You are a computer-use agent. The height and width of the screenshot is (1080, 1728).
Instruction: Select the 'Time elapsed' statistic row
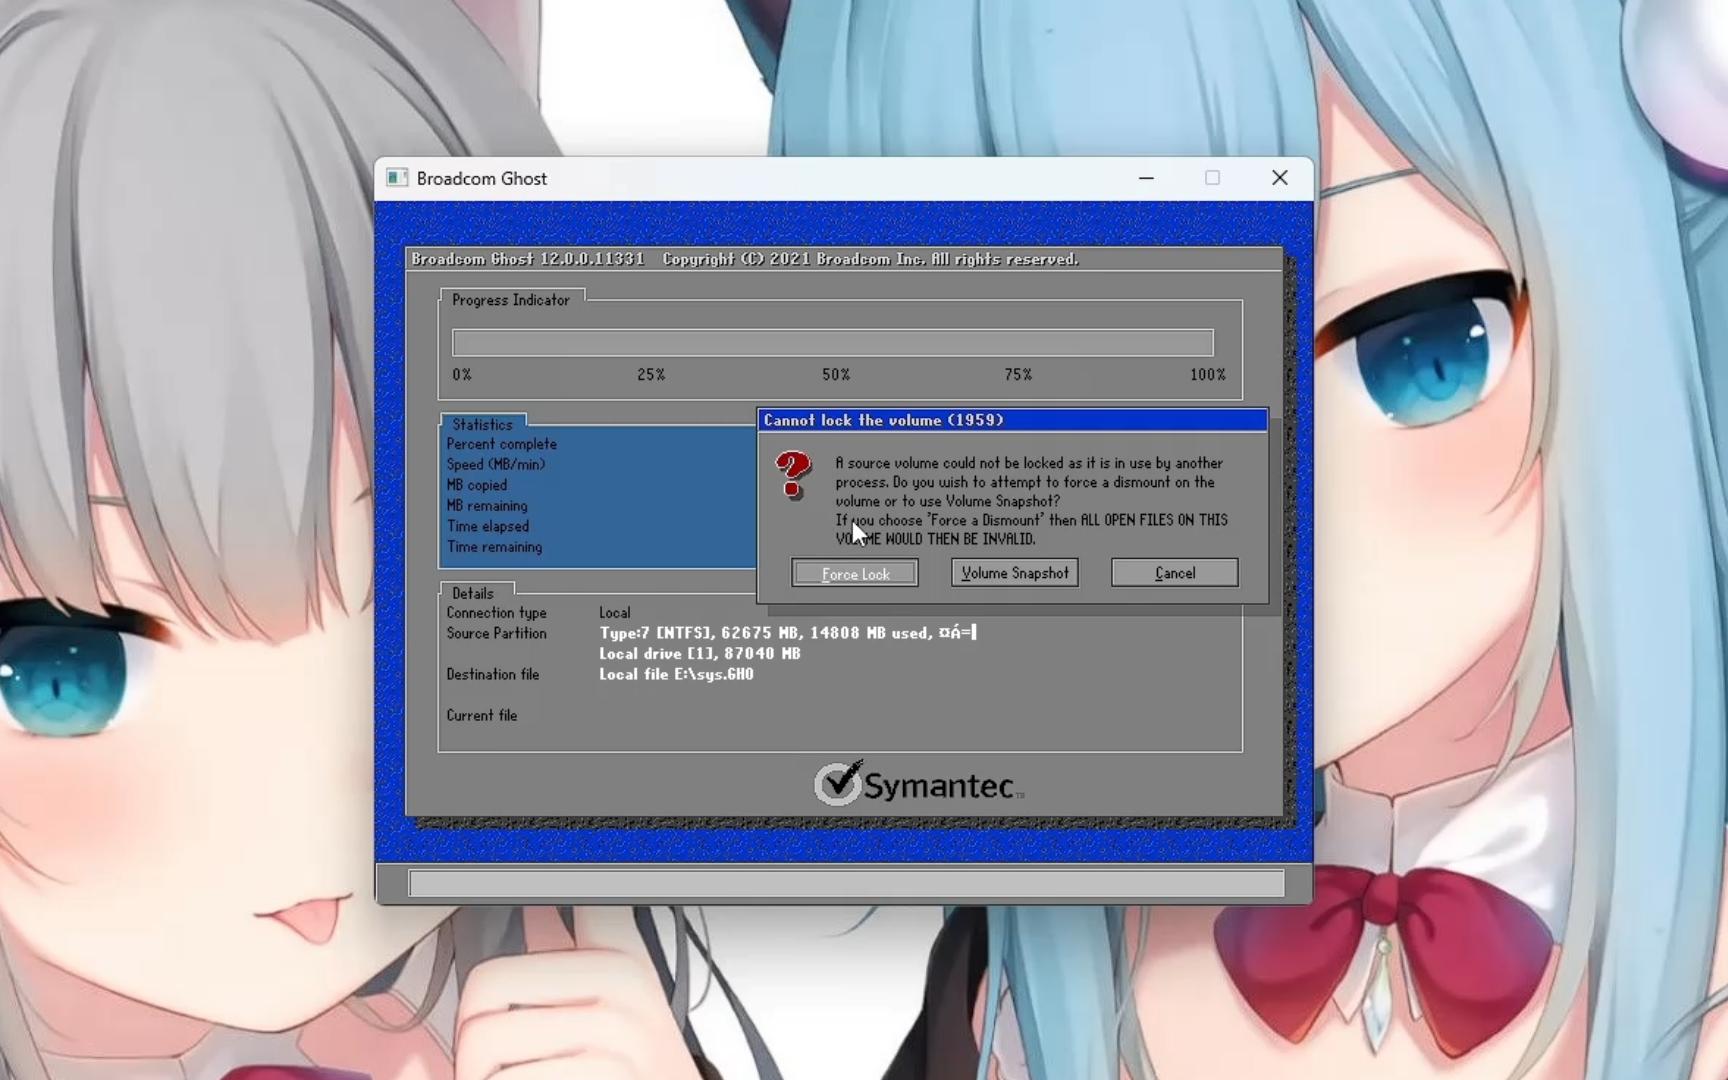pyautogui.click(x=488, y=526)
